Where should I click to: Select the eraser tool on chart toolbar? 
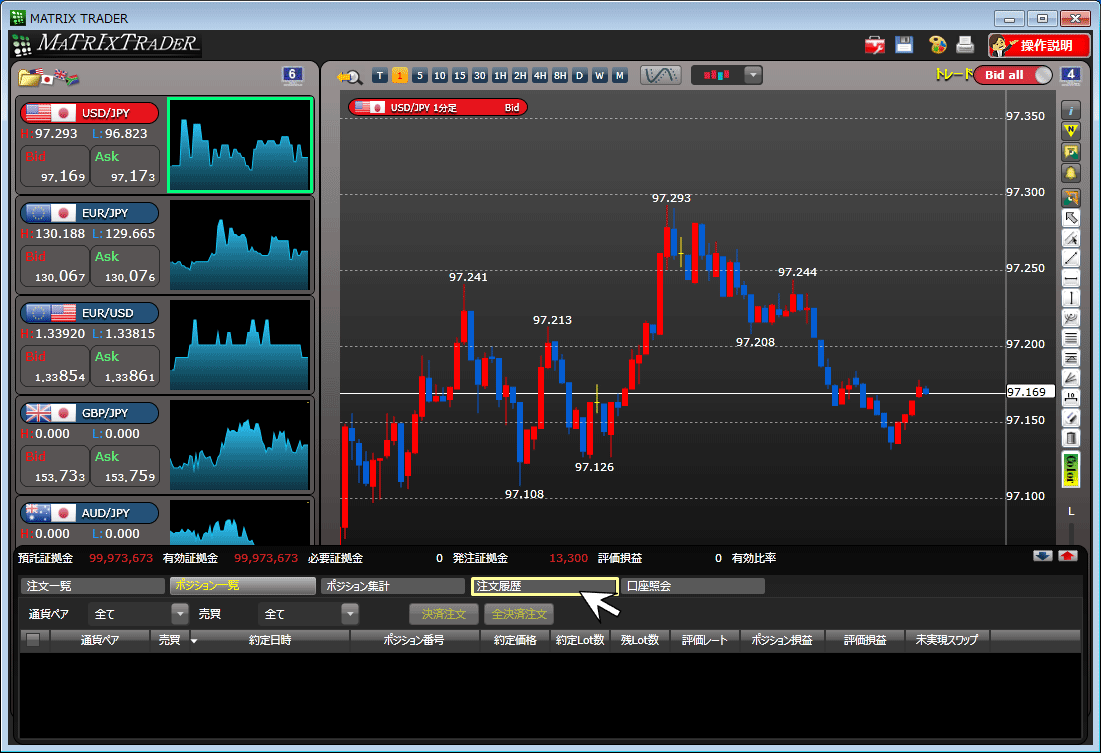pos(1070,418)
